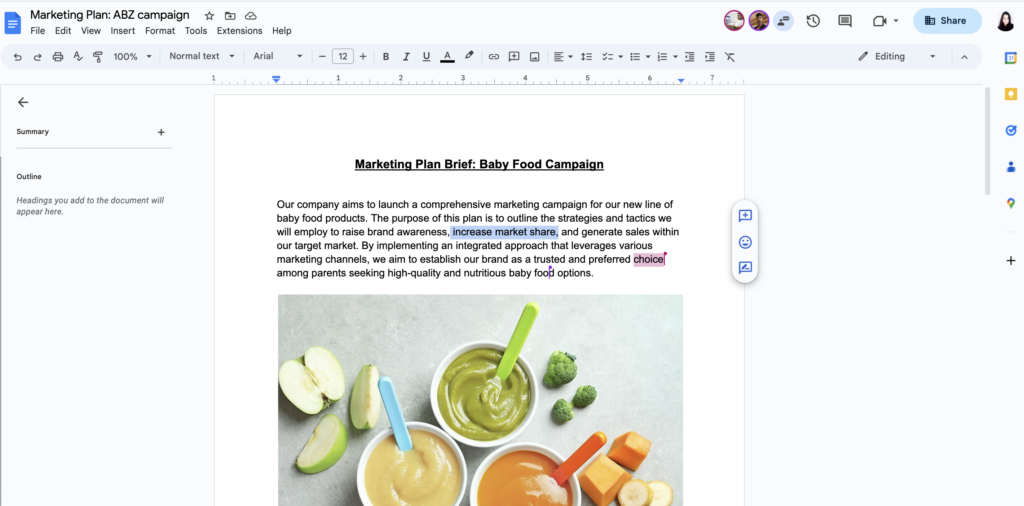Click the Share button
The image size is (1024, 506).
tap(947, 21)
